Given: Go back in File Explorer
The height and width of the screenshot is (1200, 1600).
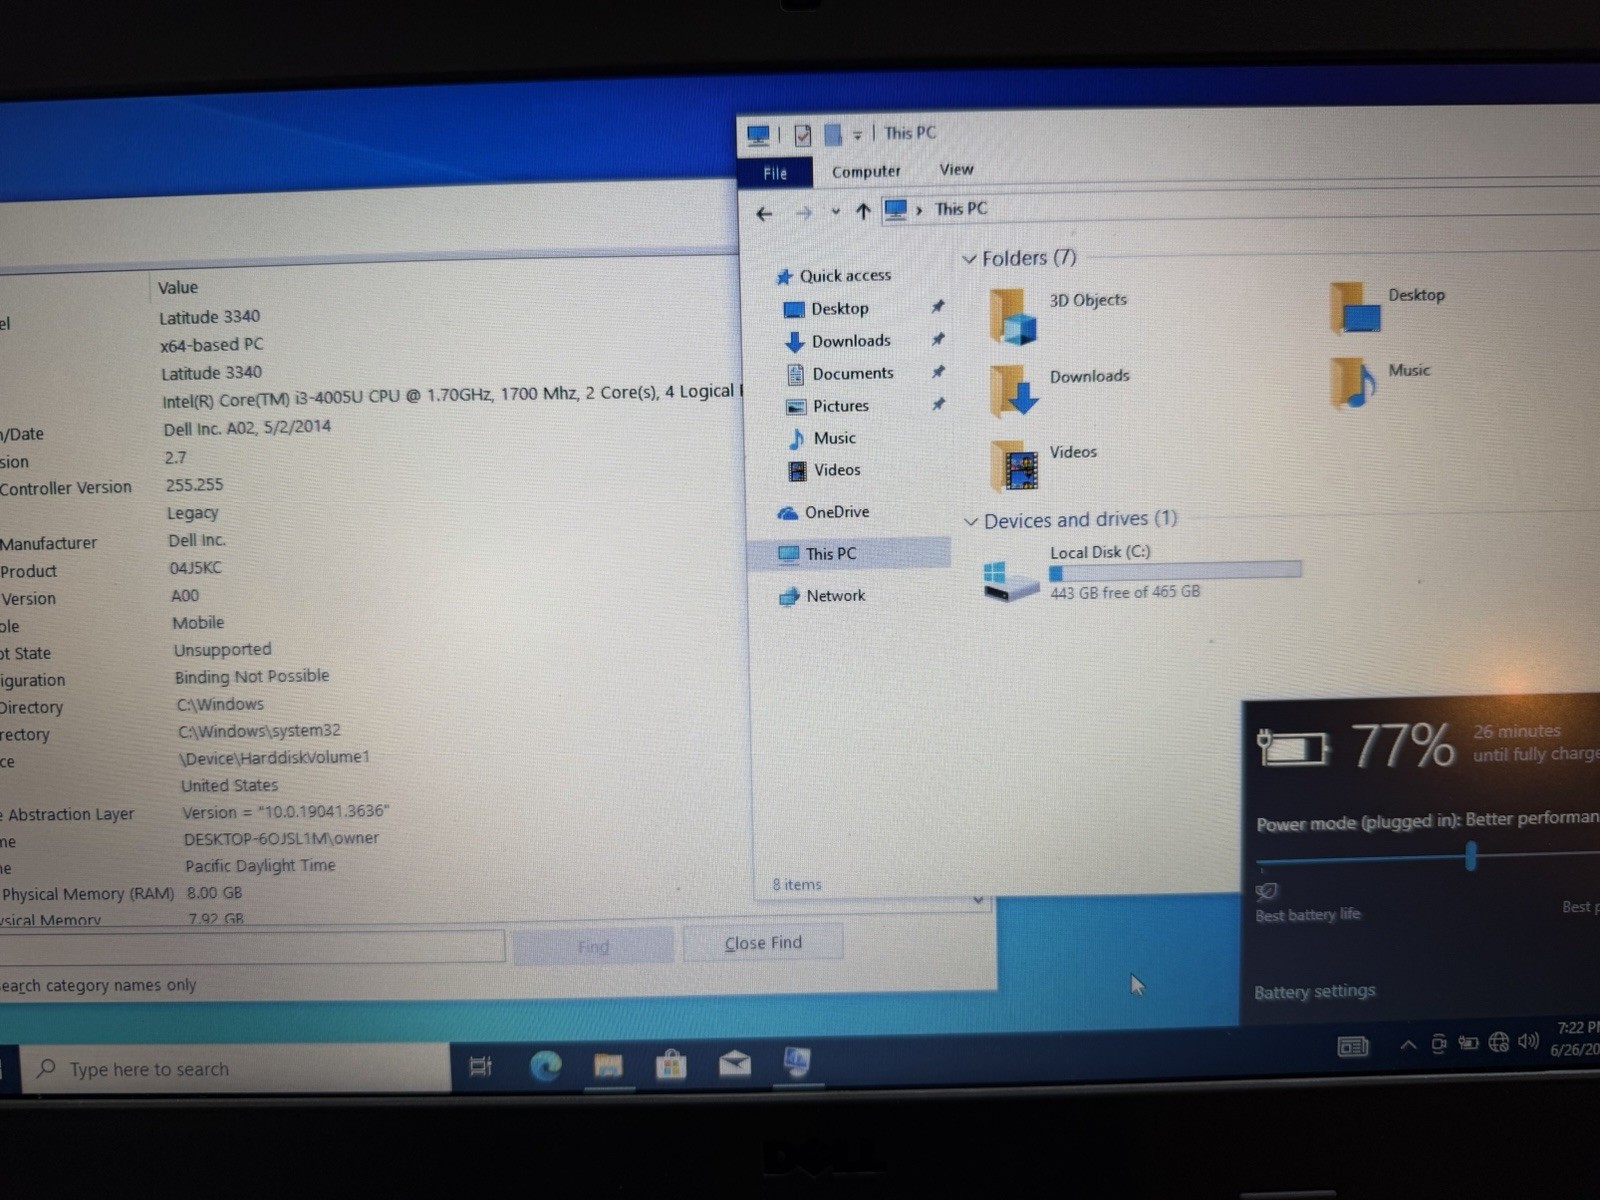Looking at the screenshot, I should coord(765,213).
